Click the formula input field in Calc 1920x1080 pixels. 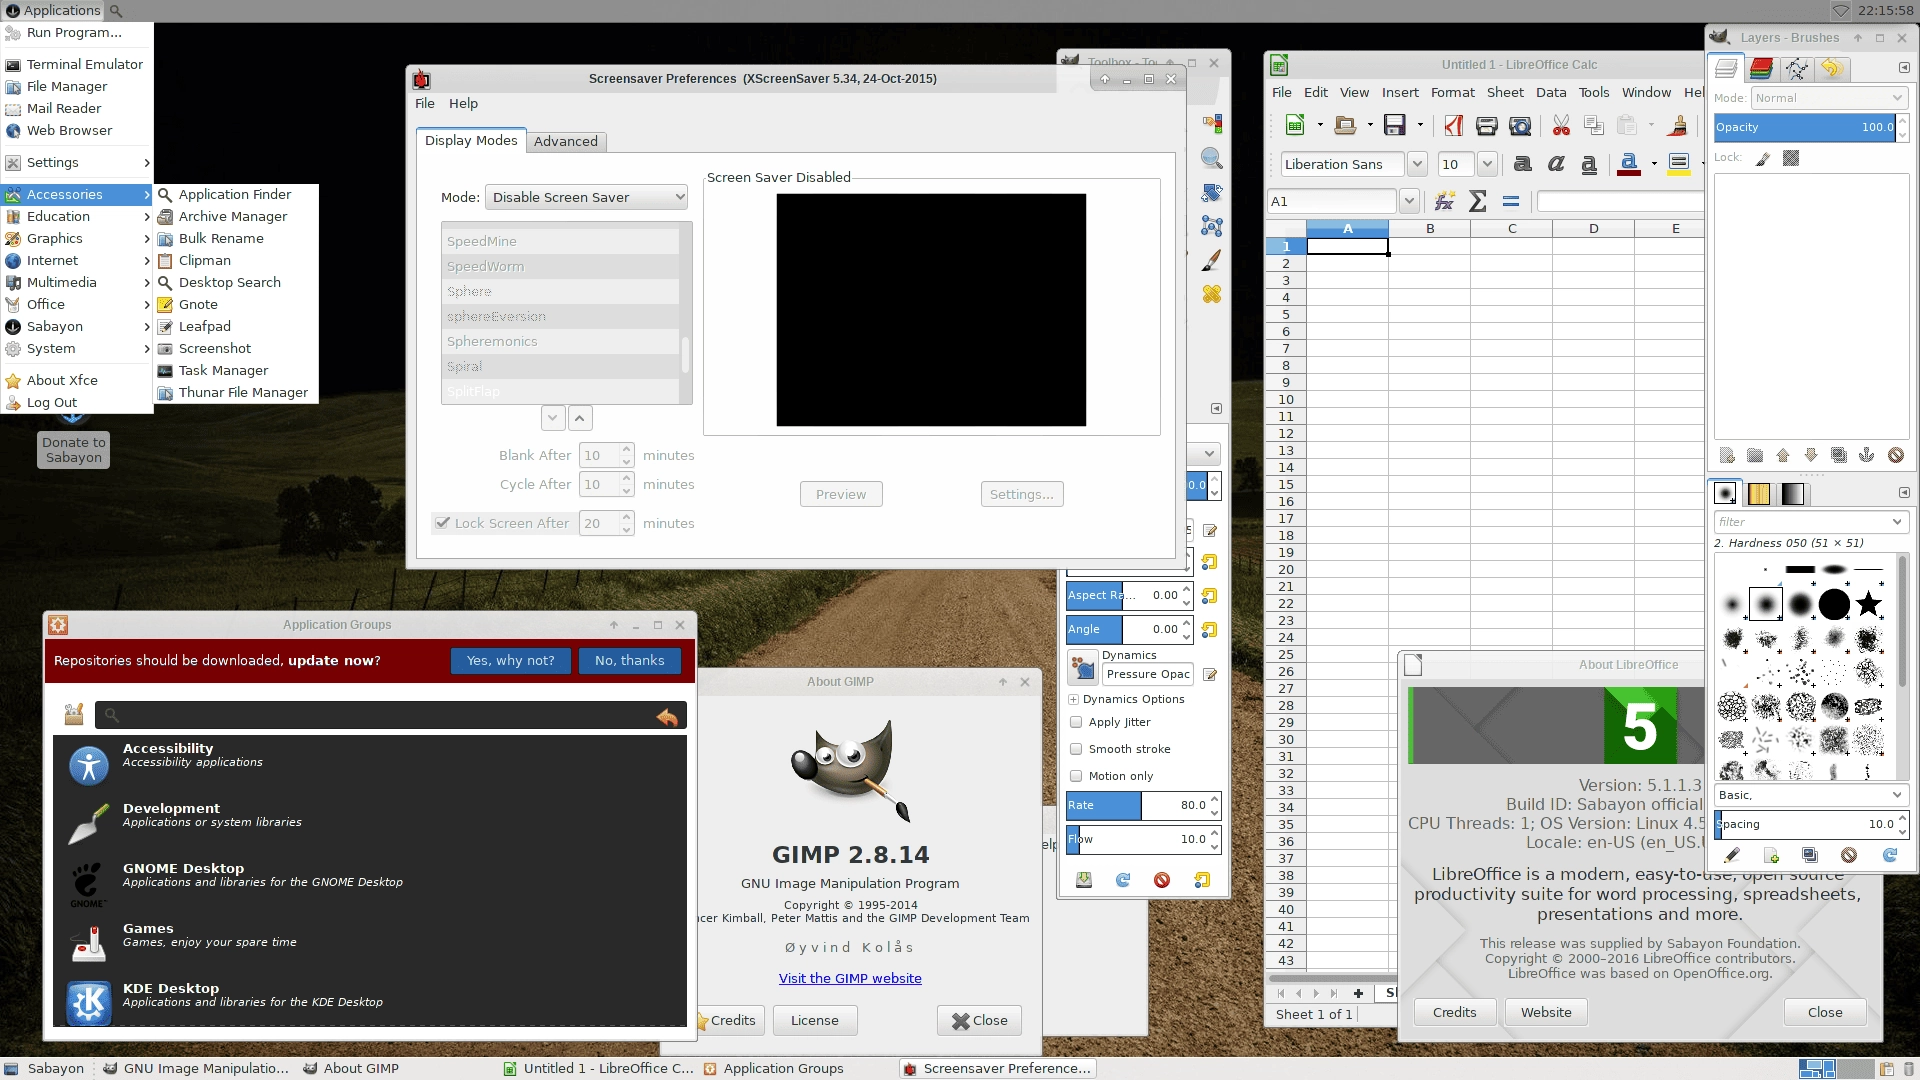1620,201
